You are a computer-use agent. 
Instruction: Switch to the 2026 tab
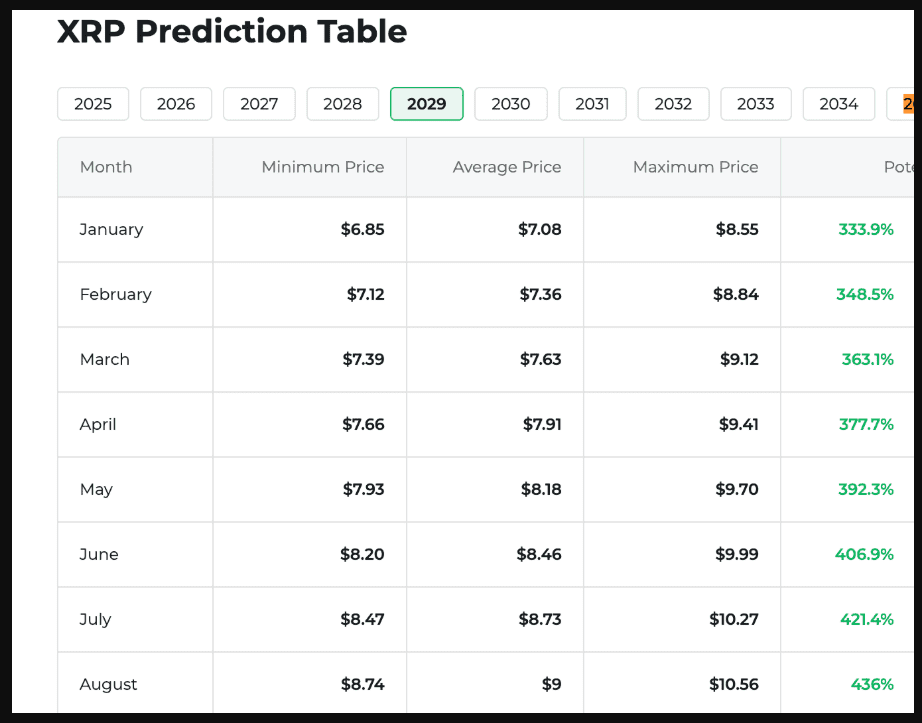click(x=176, y=104)
